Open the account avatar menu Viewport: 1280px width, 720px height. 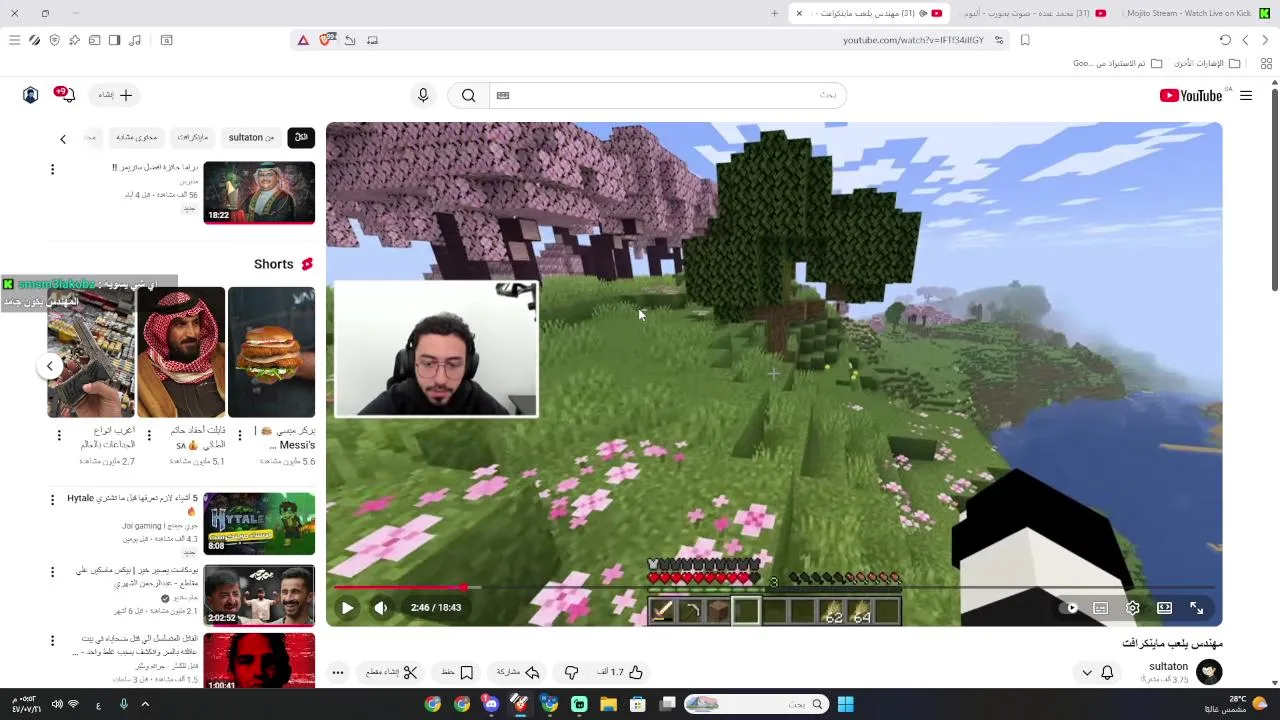[x=30, y=95]
